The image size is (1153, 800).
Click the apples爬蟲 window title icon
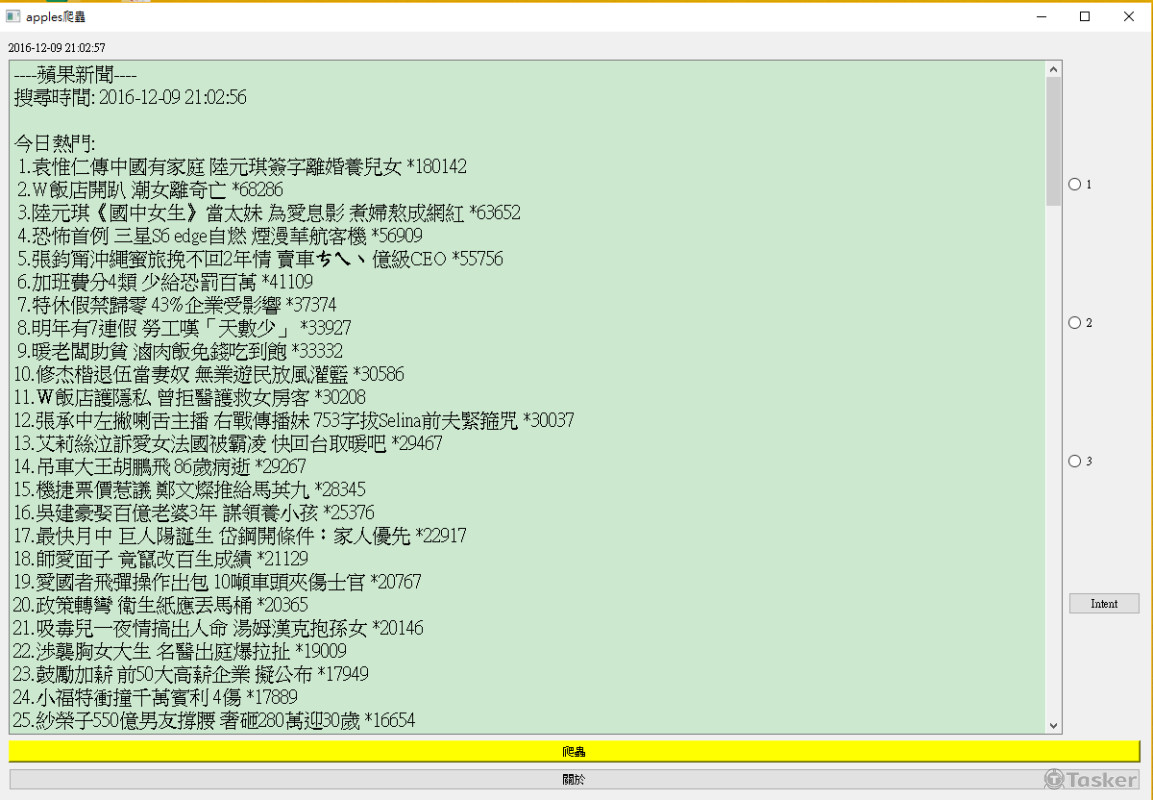click(x=13, y=16)
